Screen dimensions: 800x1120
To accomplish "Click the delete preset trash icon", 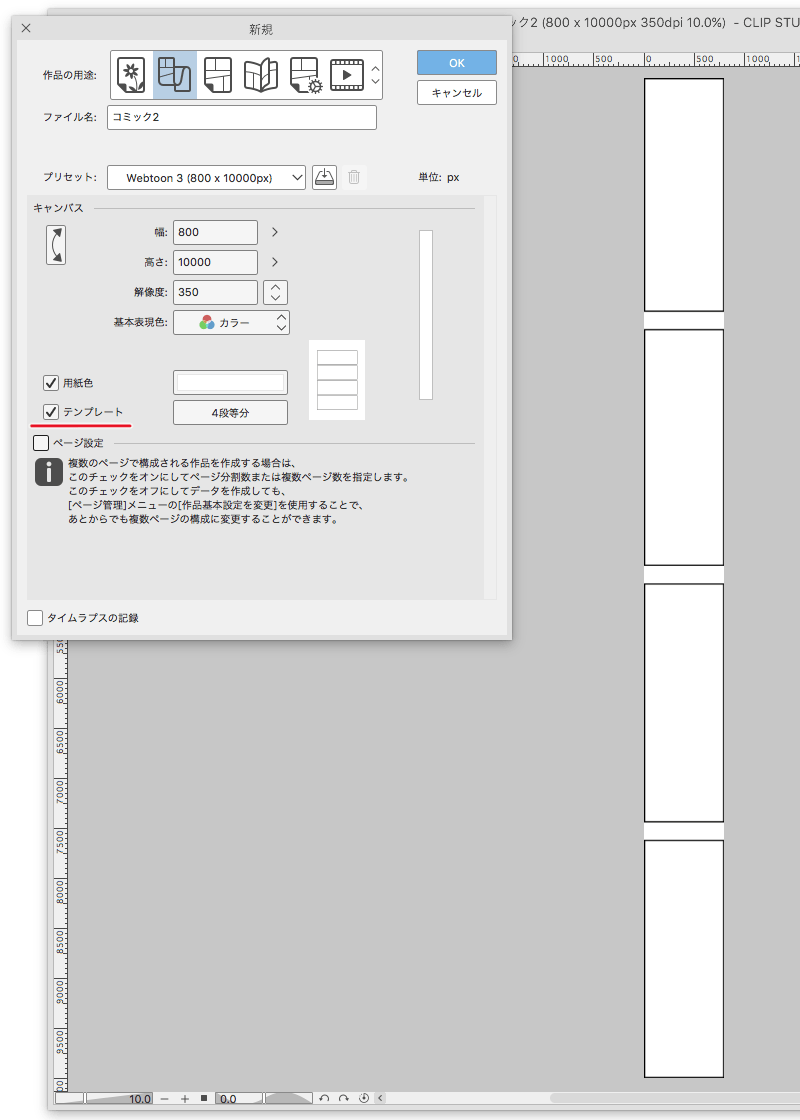I will pos(353,177).
